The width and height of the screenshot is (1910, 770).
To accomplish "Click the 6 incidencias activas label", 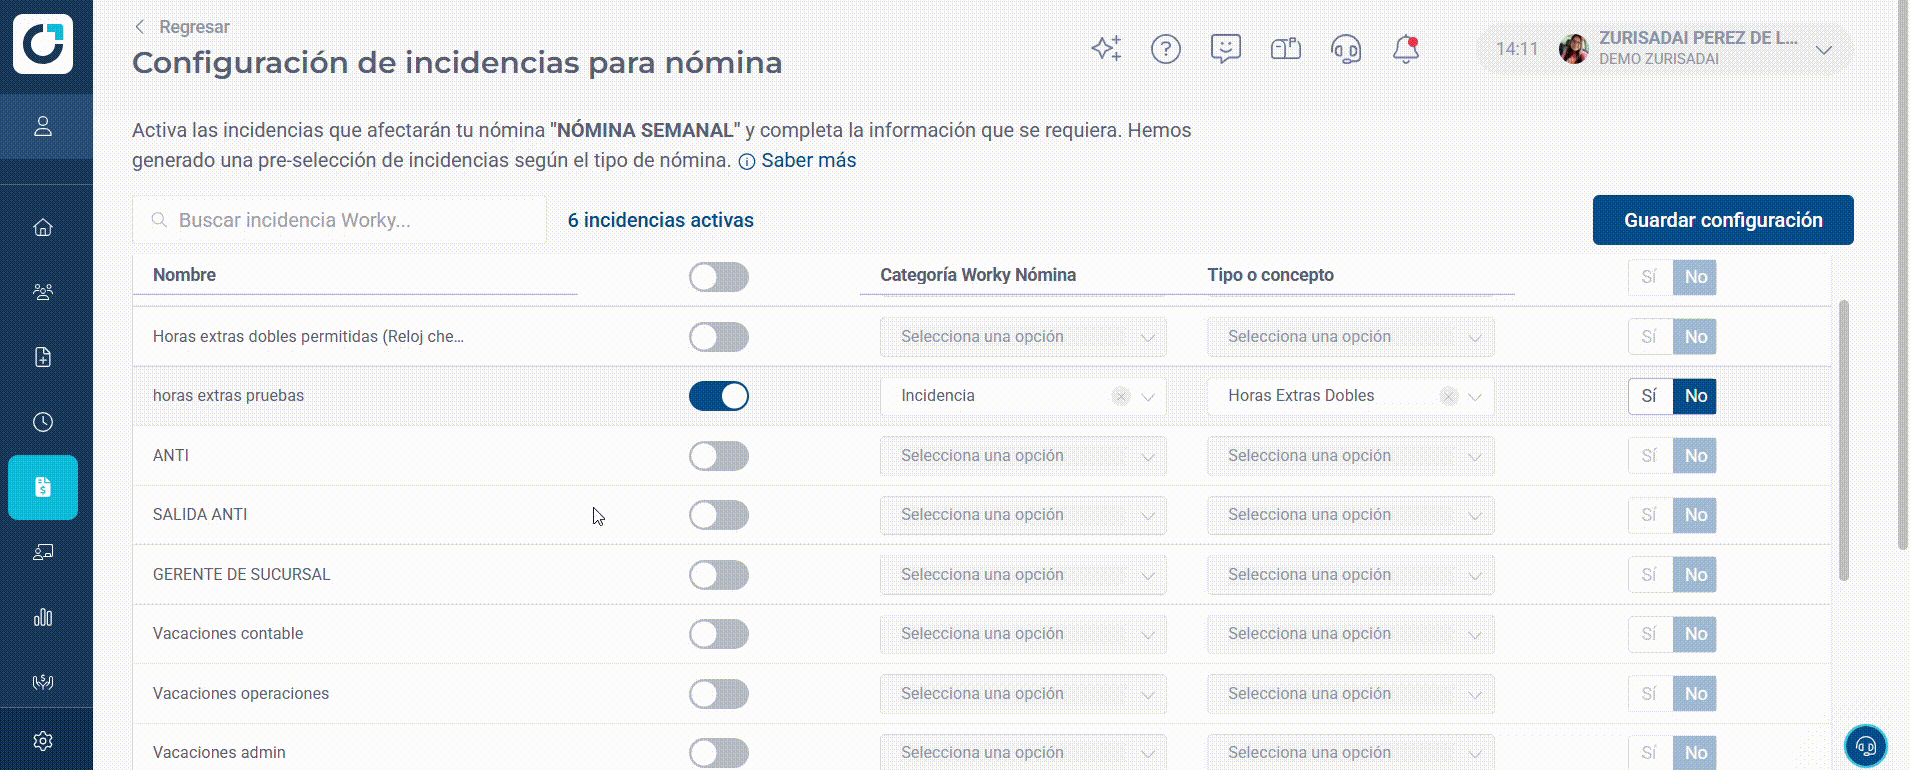I will [661, 220].
